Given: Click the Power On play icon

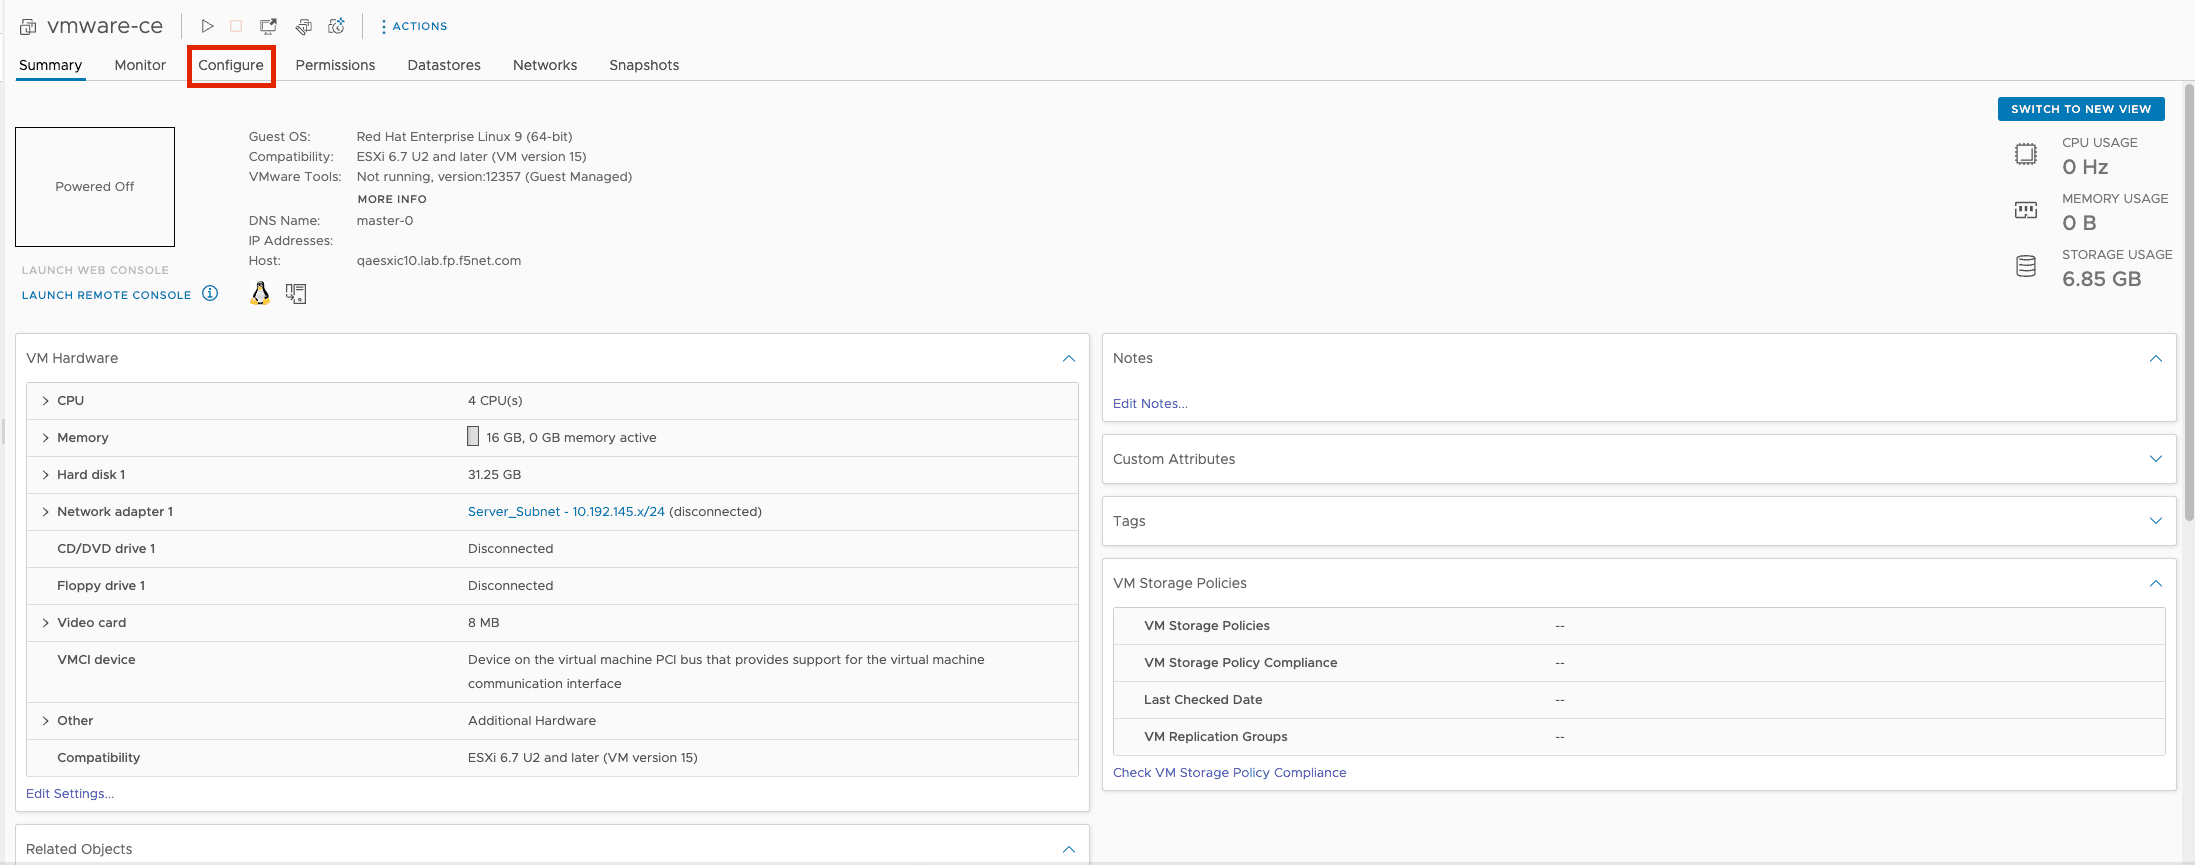Looking at the screenshot, I should click(207, 26).
